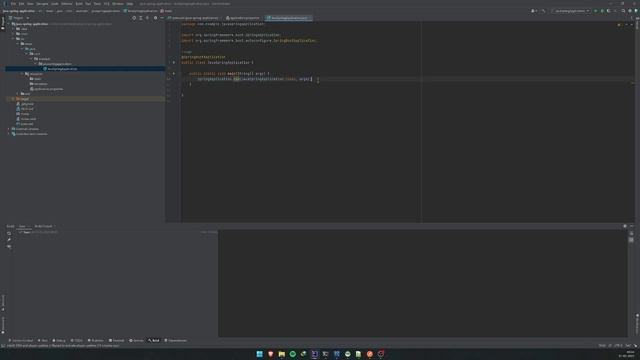This screenshot has height=360, width=640.
Task: Select HELP.md file in tree
Action: point(25,109)
